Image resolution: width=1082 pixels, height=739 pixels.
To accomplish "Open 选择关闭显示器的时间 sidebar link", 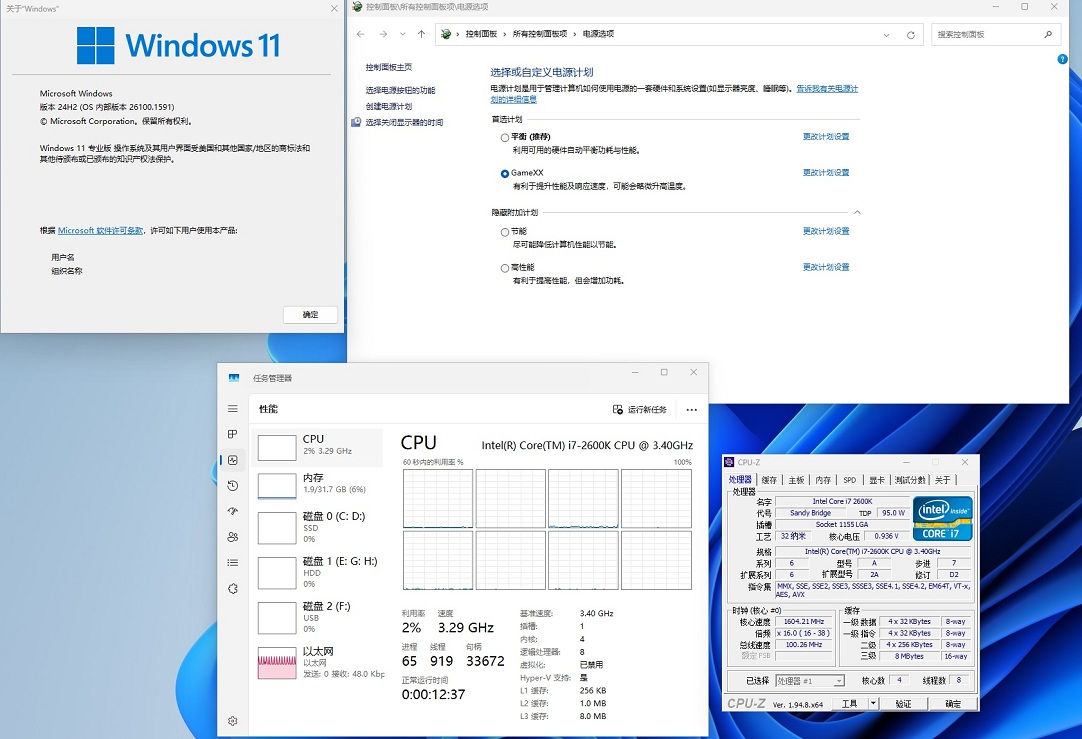I will tap(404, 122).
